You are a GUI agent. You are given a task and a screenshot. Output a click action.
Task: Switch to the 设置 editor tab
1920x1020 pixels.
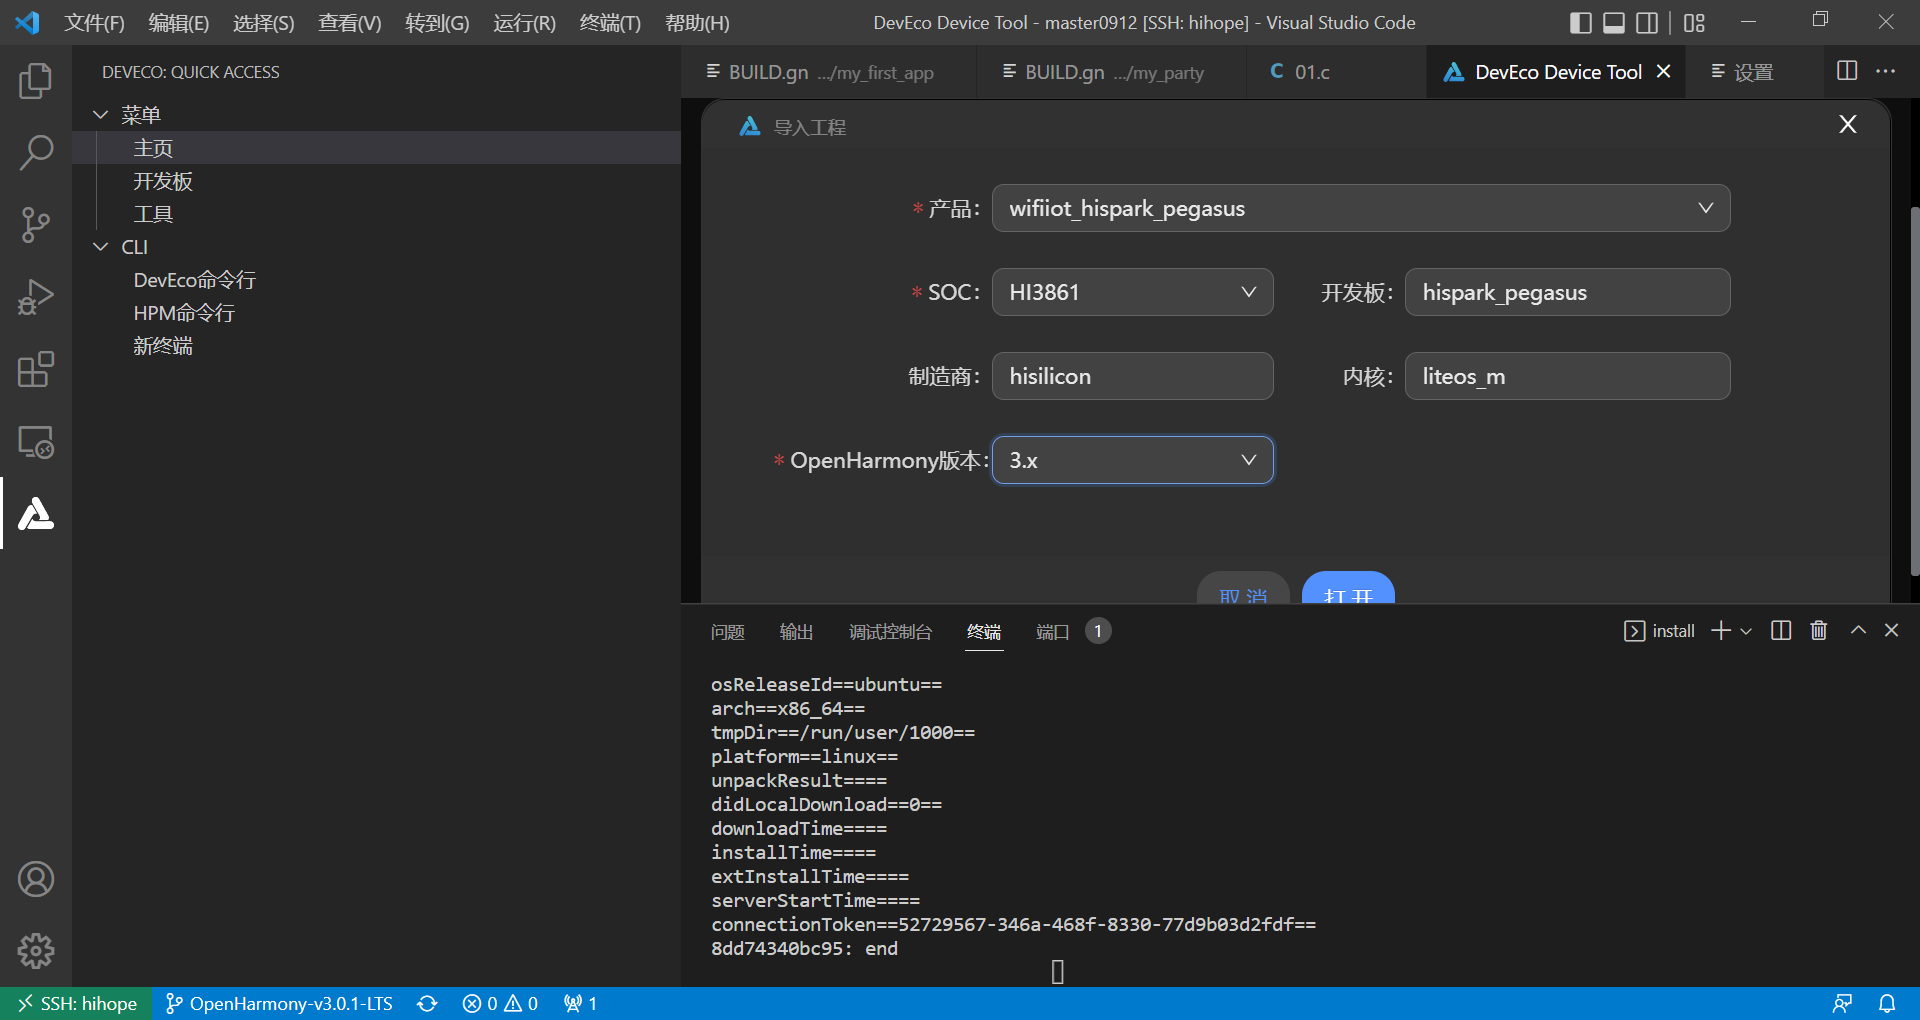tap(1752, 72)
